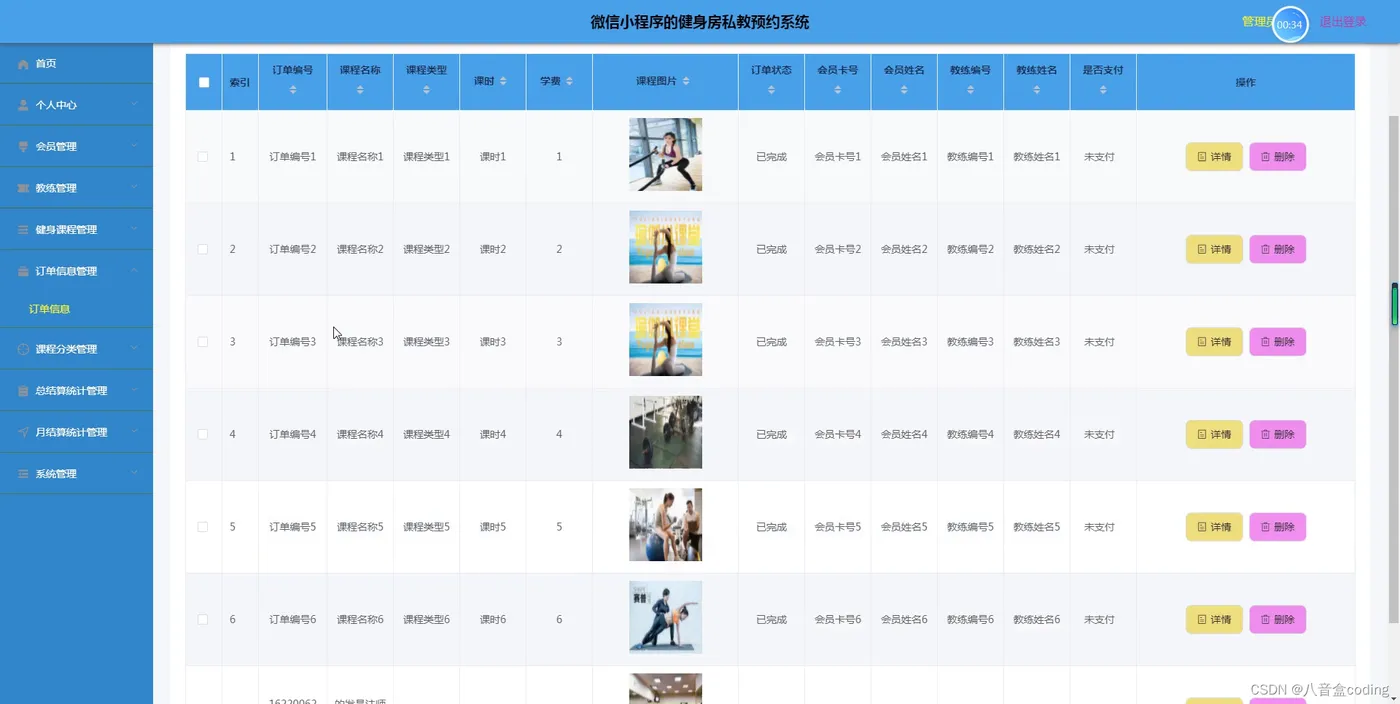Screen dimensions: 1400x704
Task: Click the 课程分类管理 circle icon
Action: [23, 349]
